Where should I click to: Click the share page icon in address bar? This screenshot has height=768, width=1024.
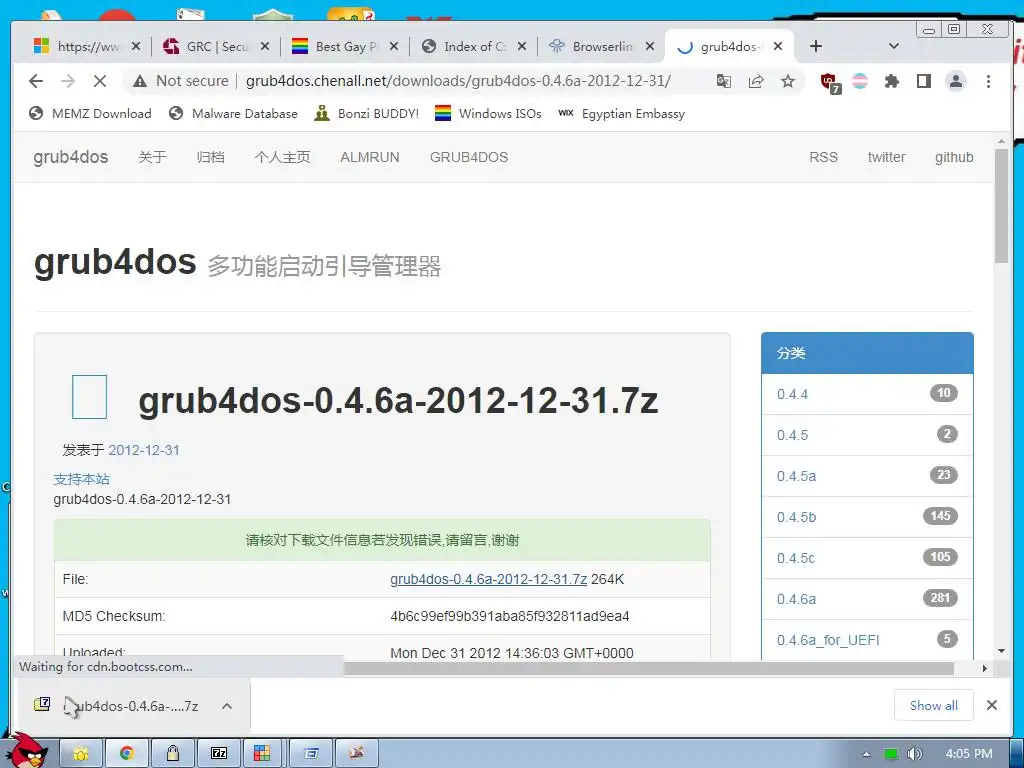756,81
